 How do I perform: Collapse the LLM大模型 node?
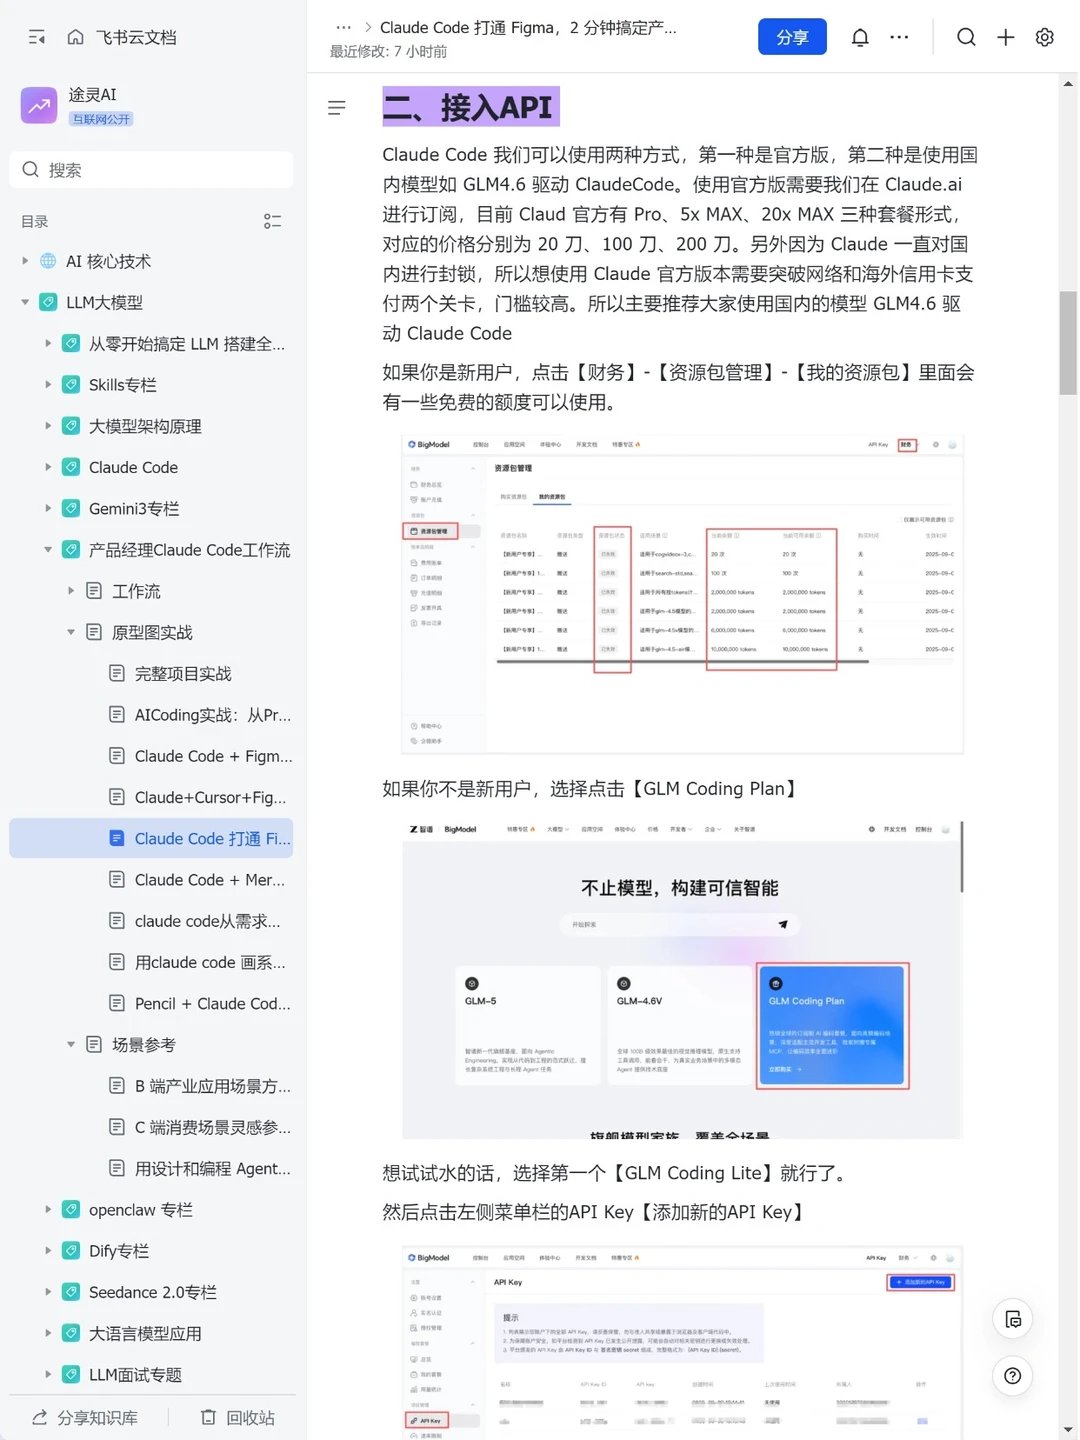tap(25, 302)
